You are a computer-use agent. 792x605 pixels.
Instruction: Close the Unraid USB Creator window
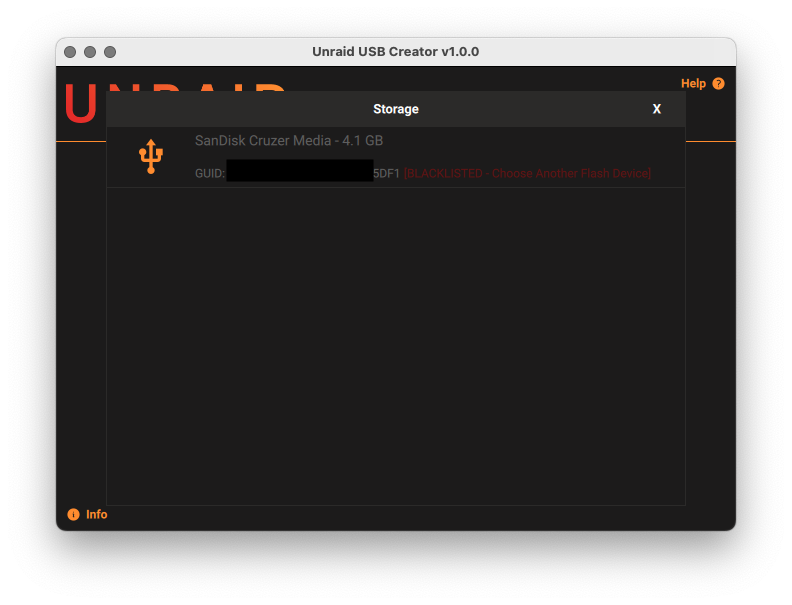tap(70, 52)
